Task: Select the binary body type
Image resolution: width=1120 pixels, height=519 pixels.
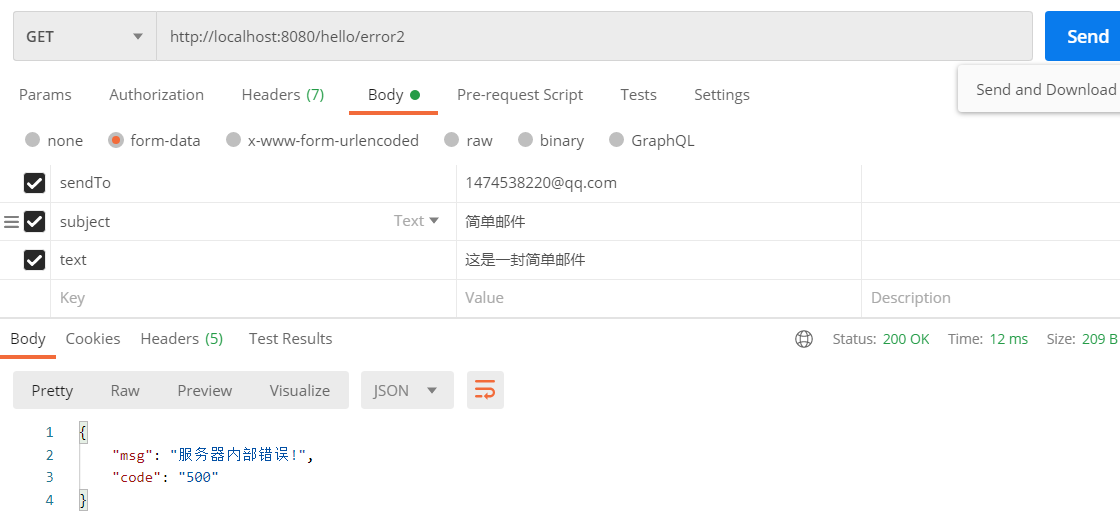Action: pos(551,141)
